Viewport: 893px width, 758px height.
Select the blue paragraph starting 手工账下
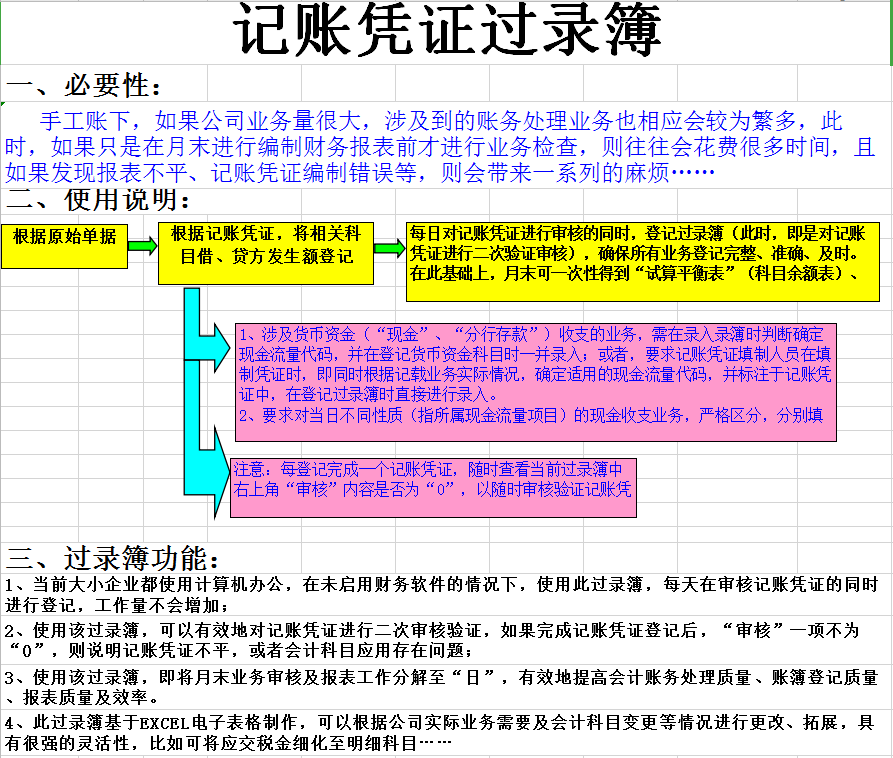(440, 147)
